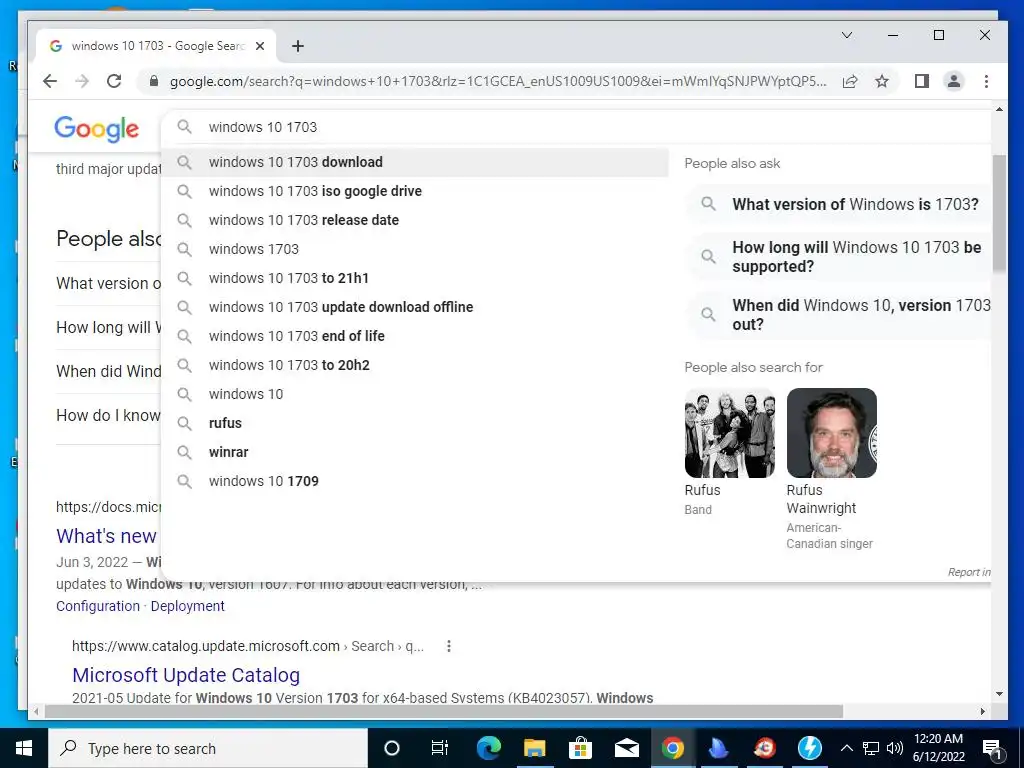Image resolution: width=1024 pixels, height=768 pixels.
Task: Open the Rufus Band thumbnail
Action: 729,433
